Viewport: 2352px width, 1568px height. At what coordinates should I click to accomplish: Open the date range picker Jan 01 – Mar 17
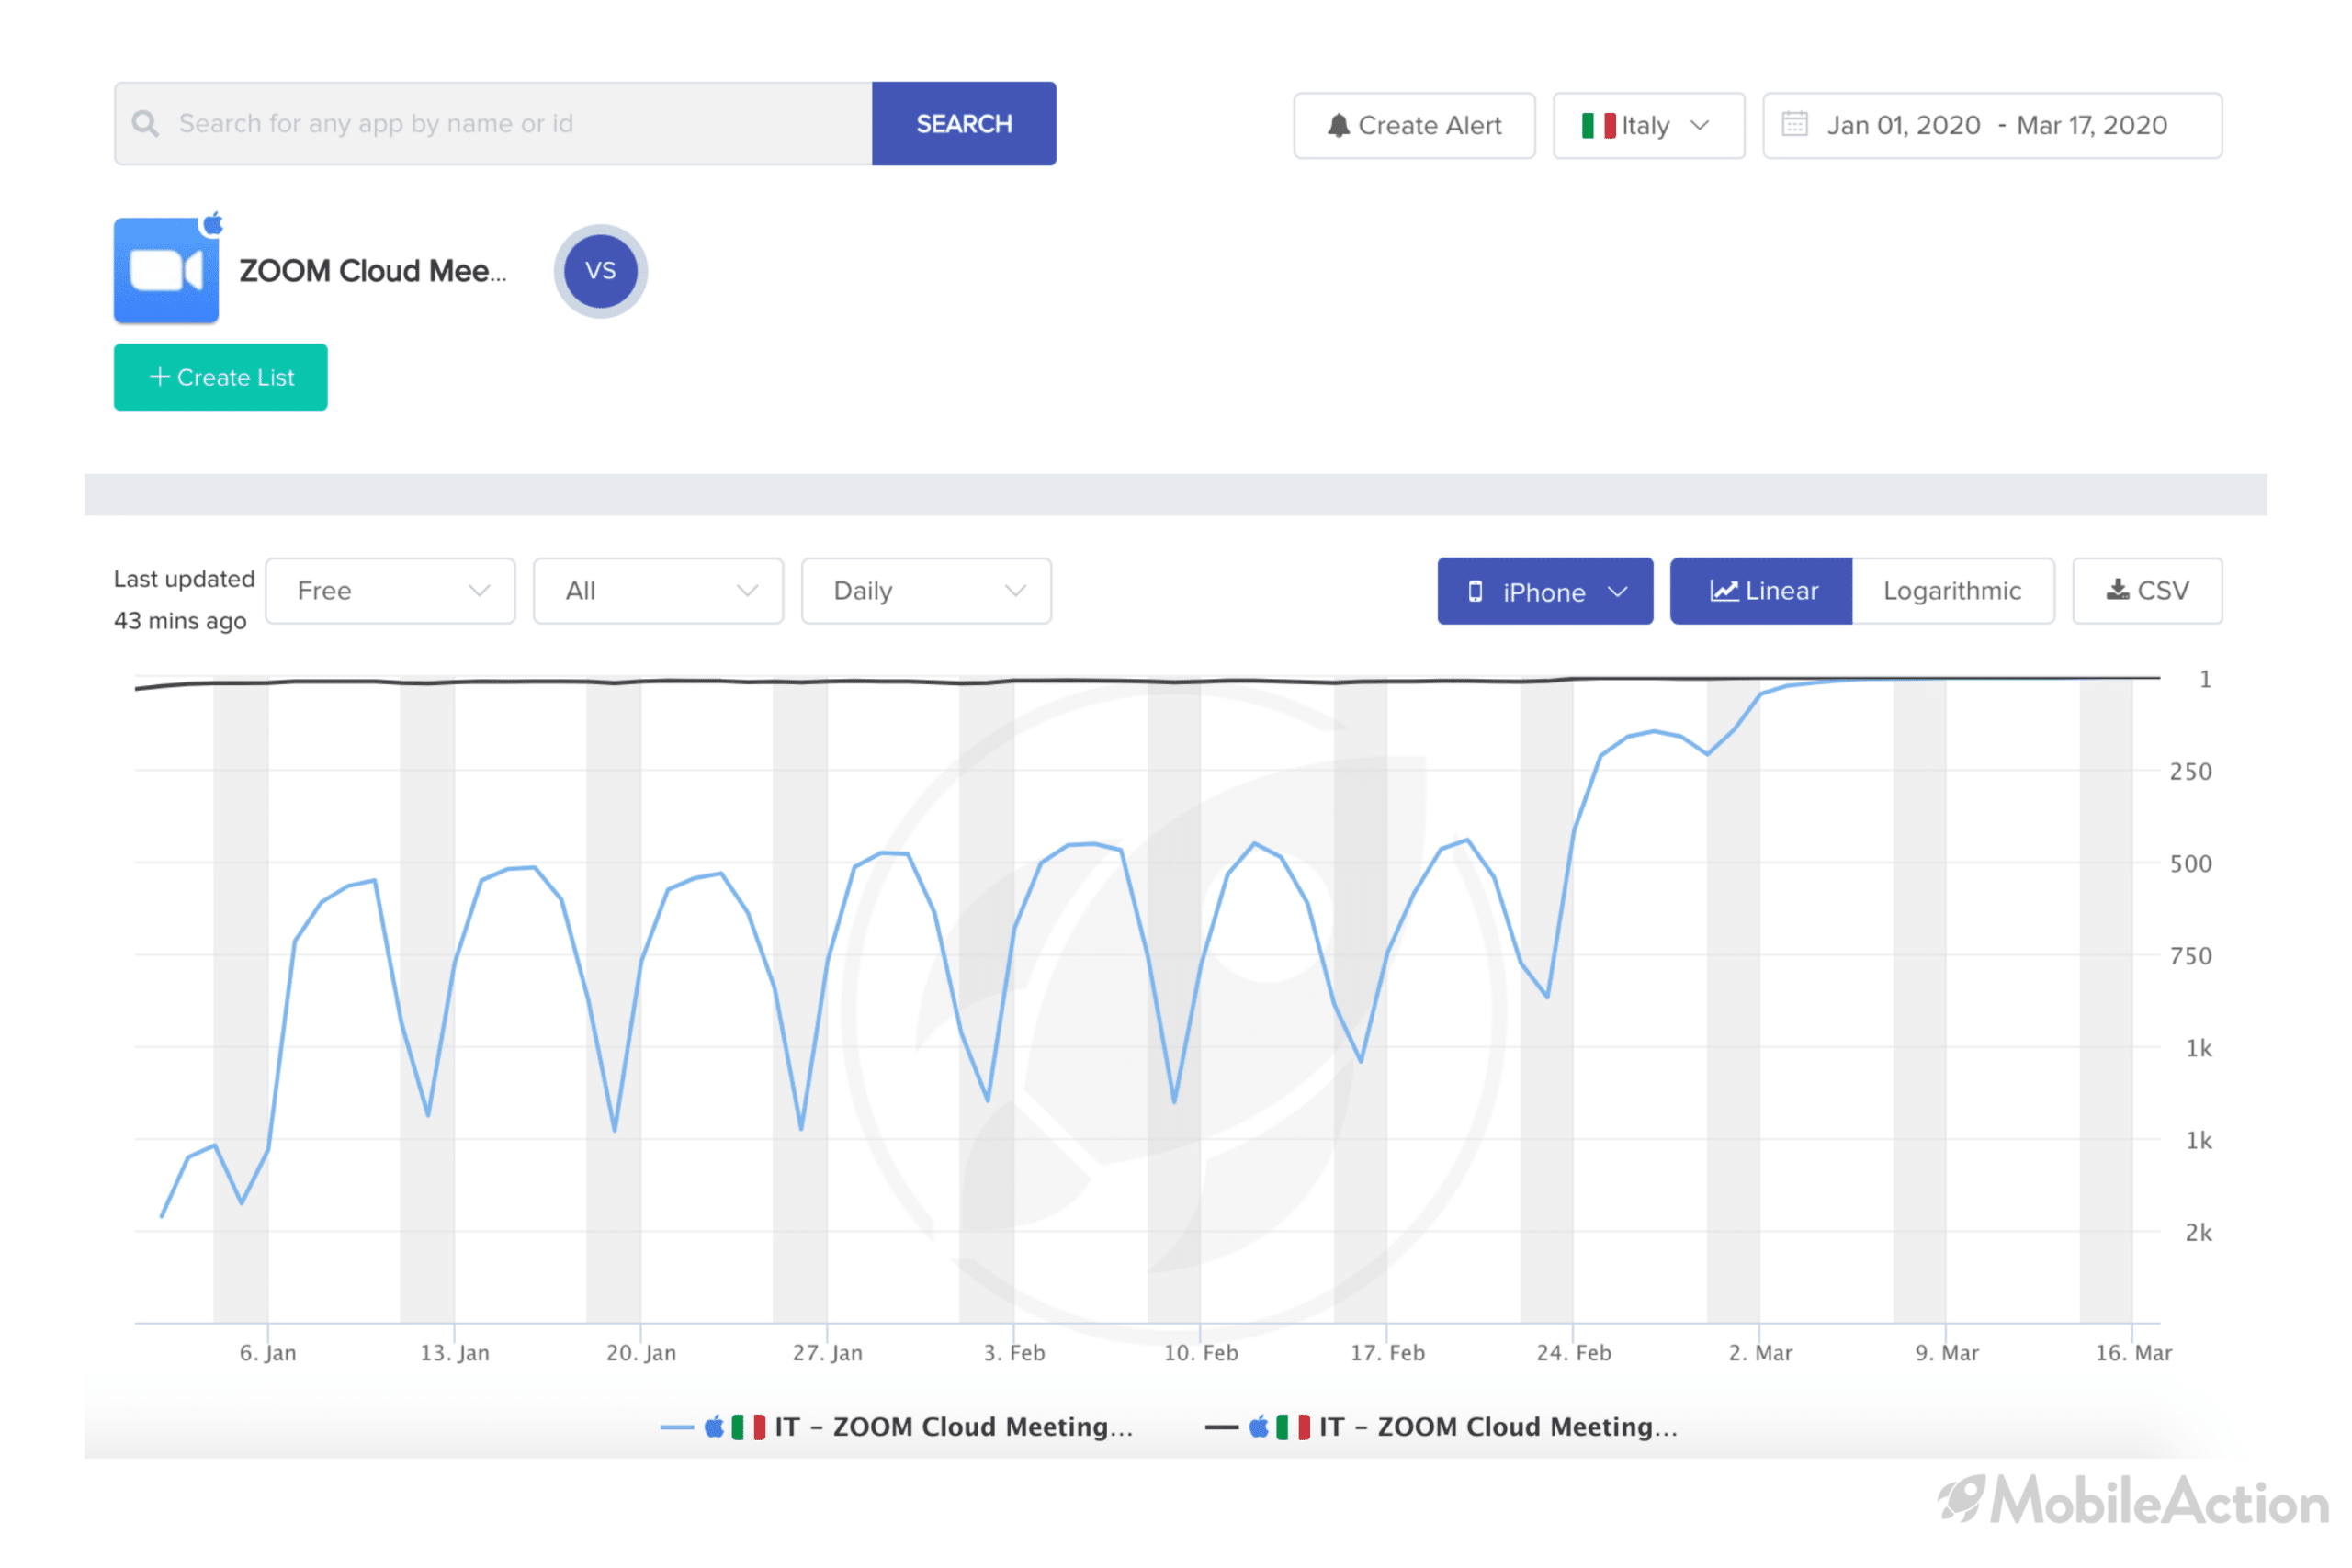(x=1992, y=125)
